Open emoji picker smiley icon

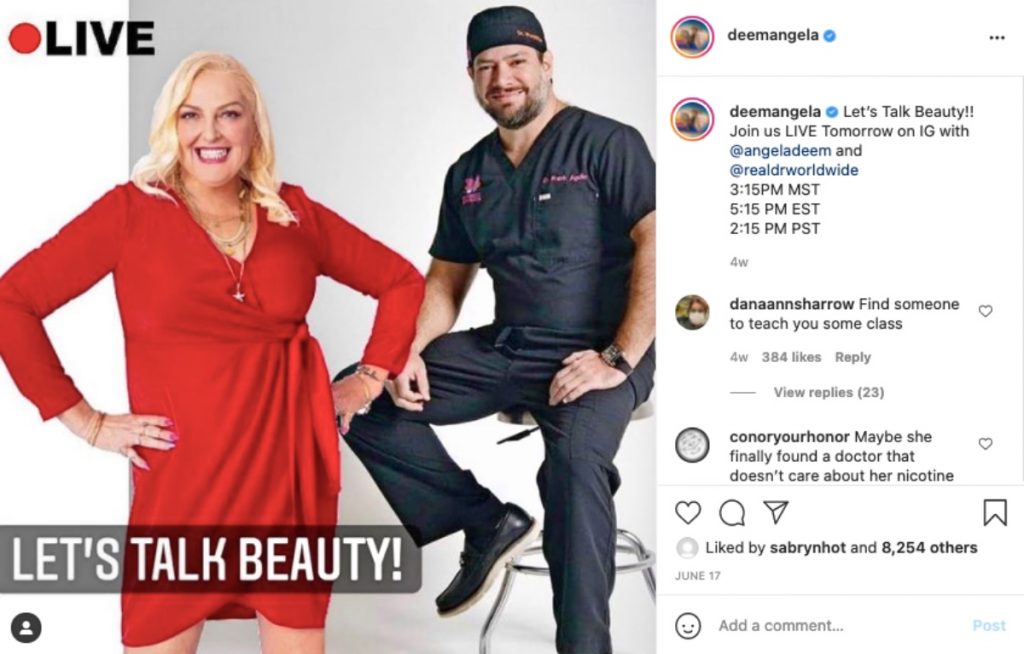pyautogui.click(x=688, y=625)
